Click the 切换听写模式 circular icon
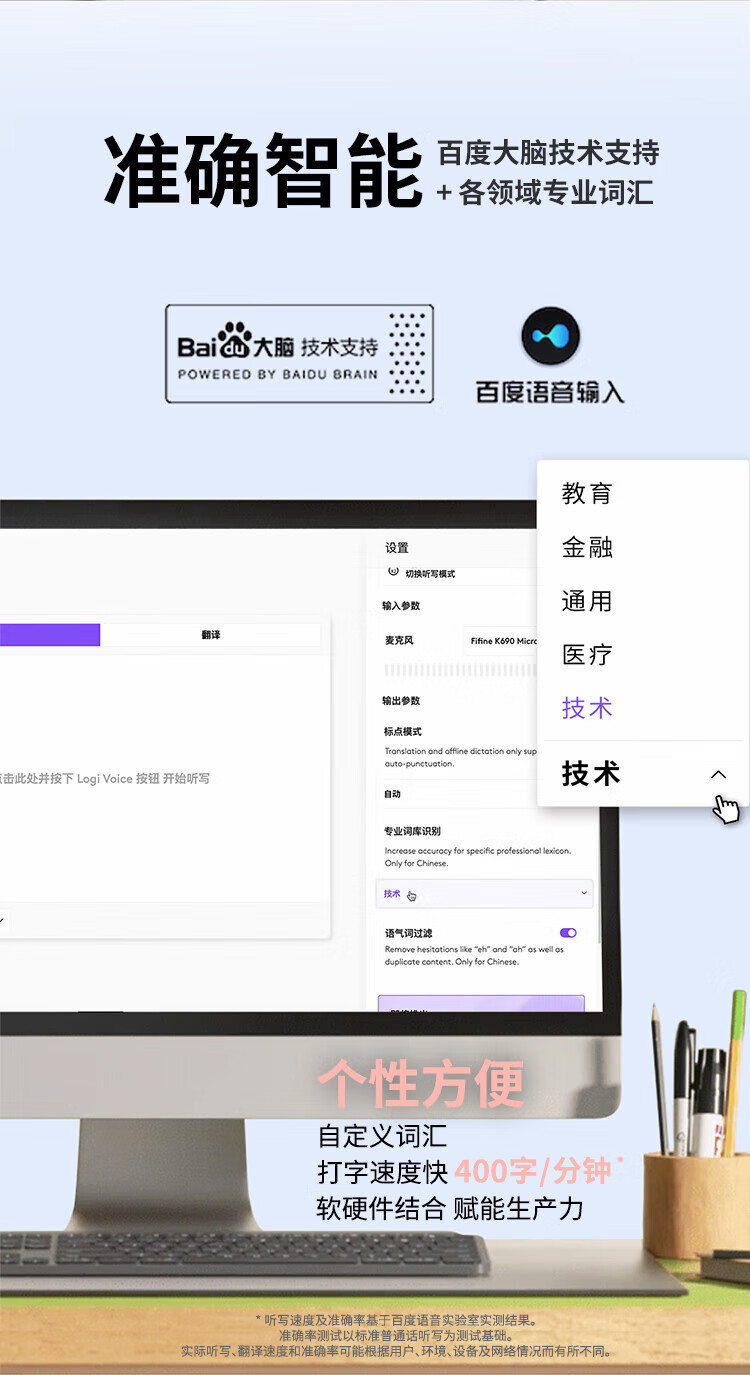 click(x=393, y=571)
